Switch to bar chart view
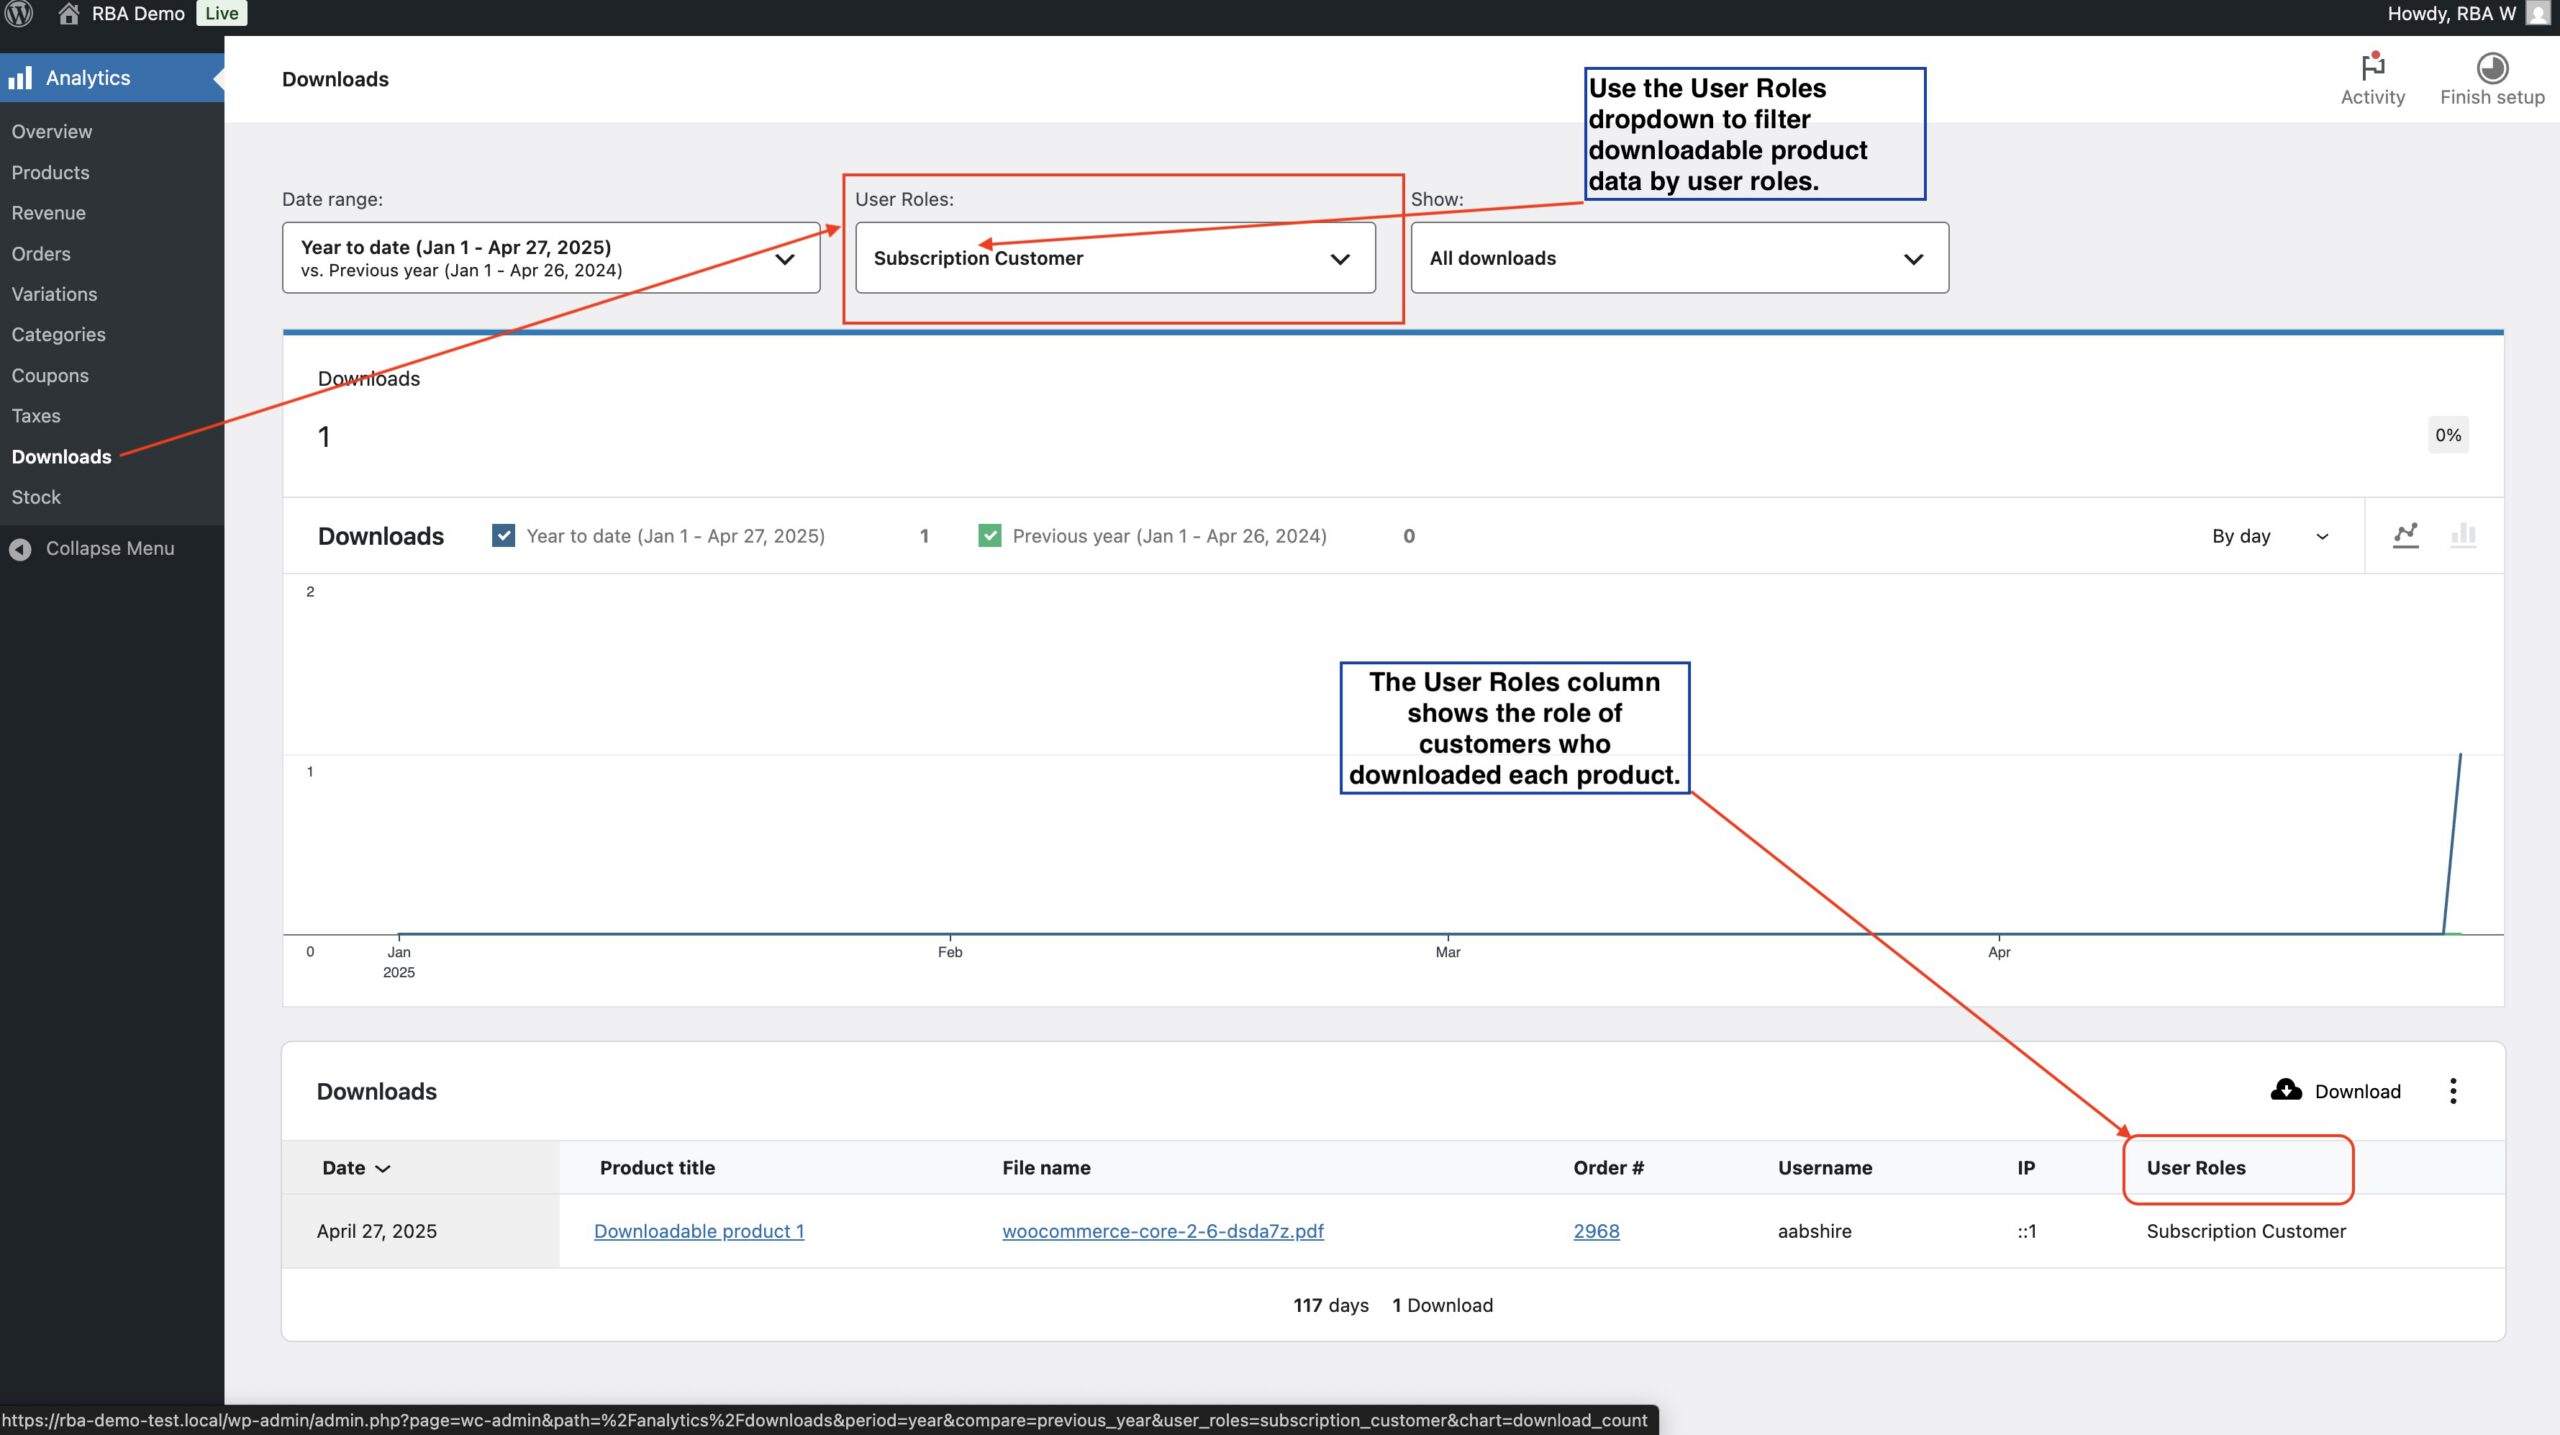 point(2463,535)
